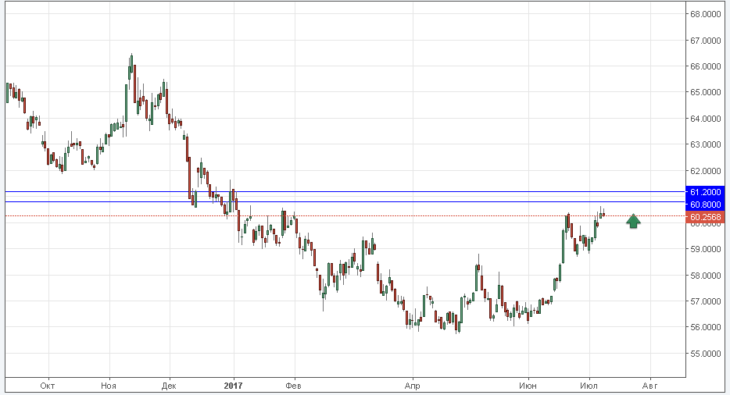The width and height of the screenshot is (730, 395).
Task: Click the Апр label on time axis
Action: point(412,386)
